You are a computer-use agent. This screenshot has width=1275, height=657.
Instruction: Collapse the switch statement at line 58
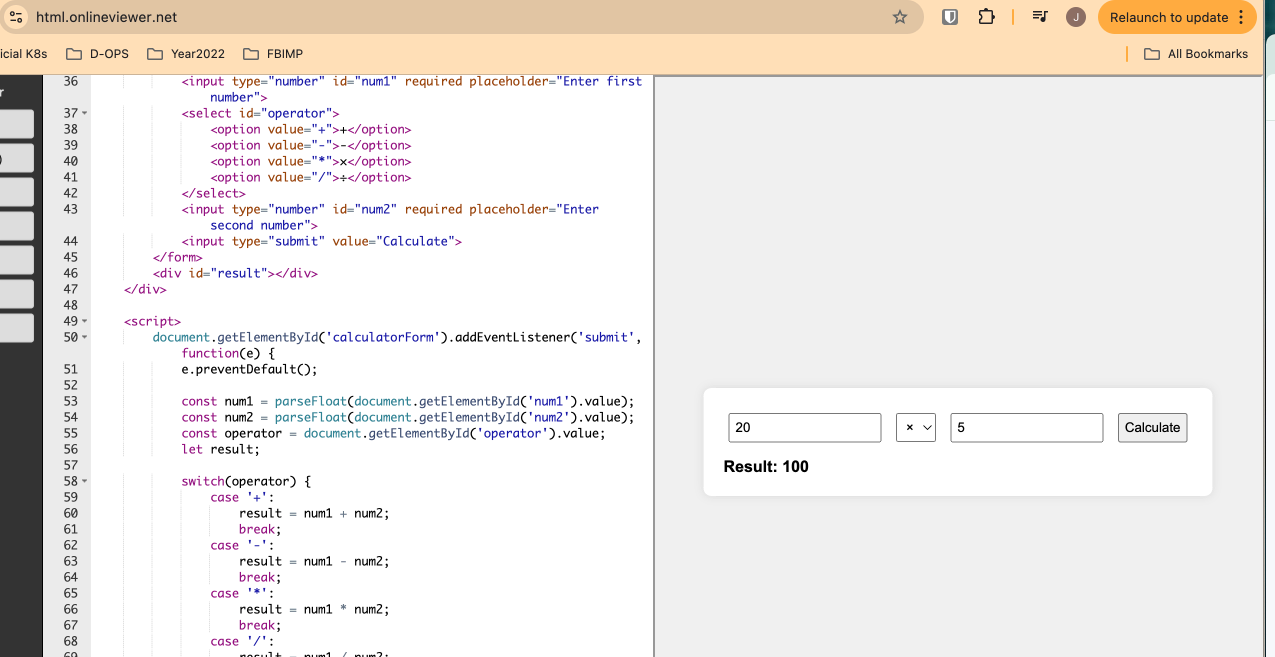click(85, 481)
